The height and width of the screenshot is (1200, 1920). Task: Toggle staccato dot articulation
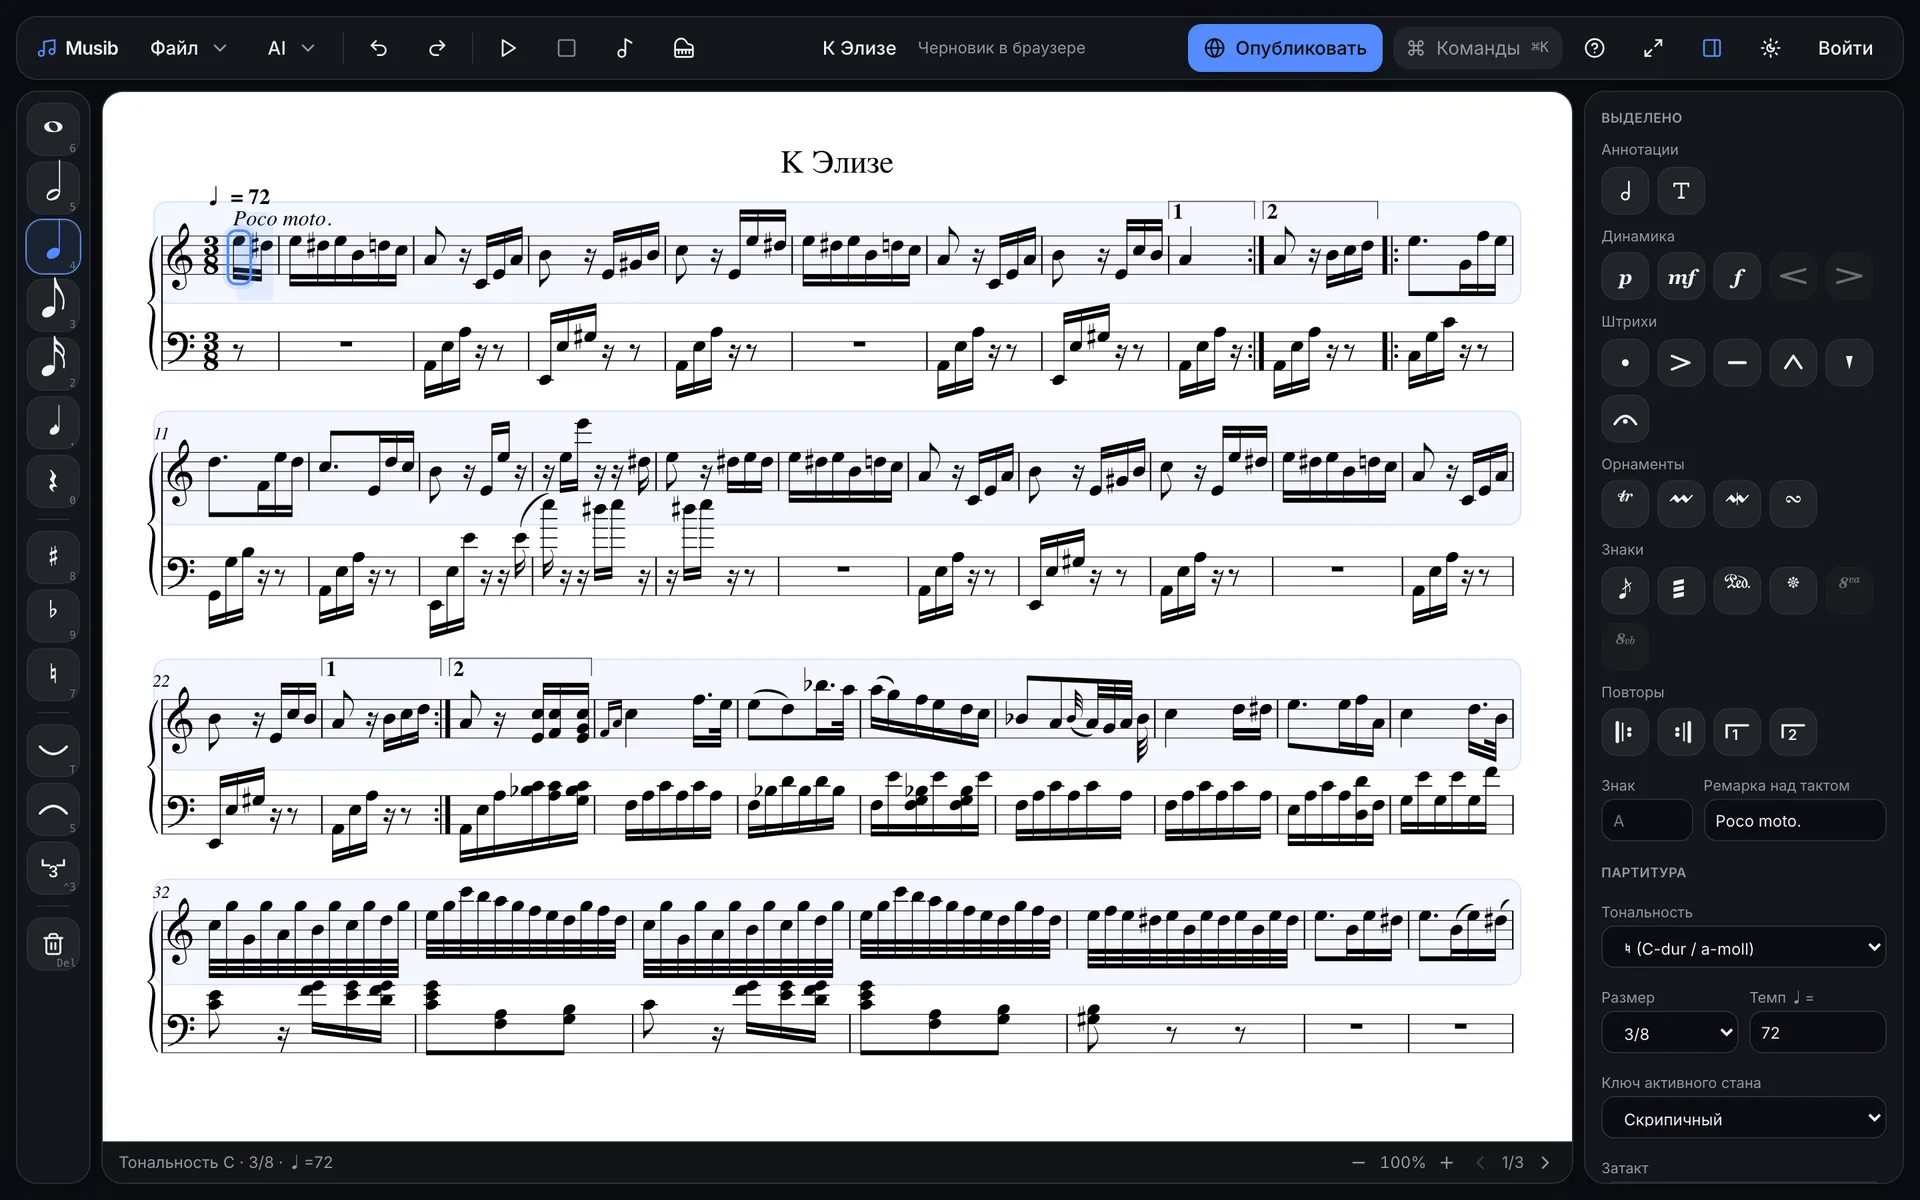pyautogui.click(x=1625, y=362)
